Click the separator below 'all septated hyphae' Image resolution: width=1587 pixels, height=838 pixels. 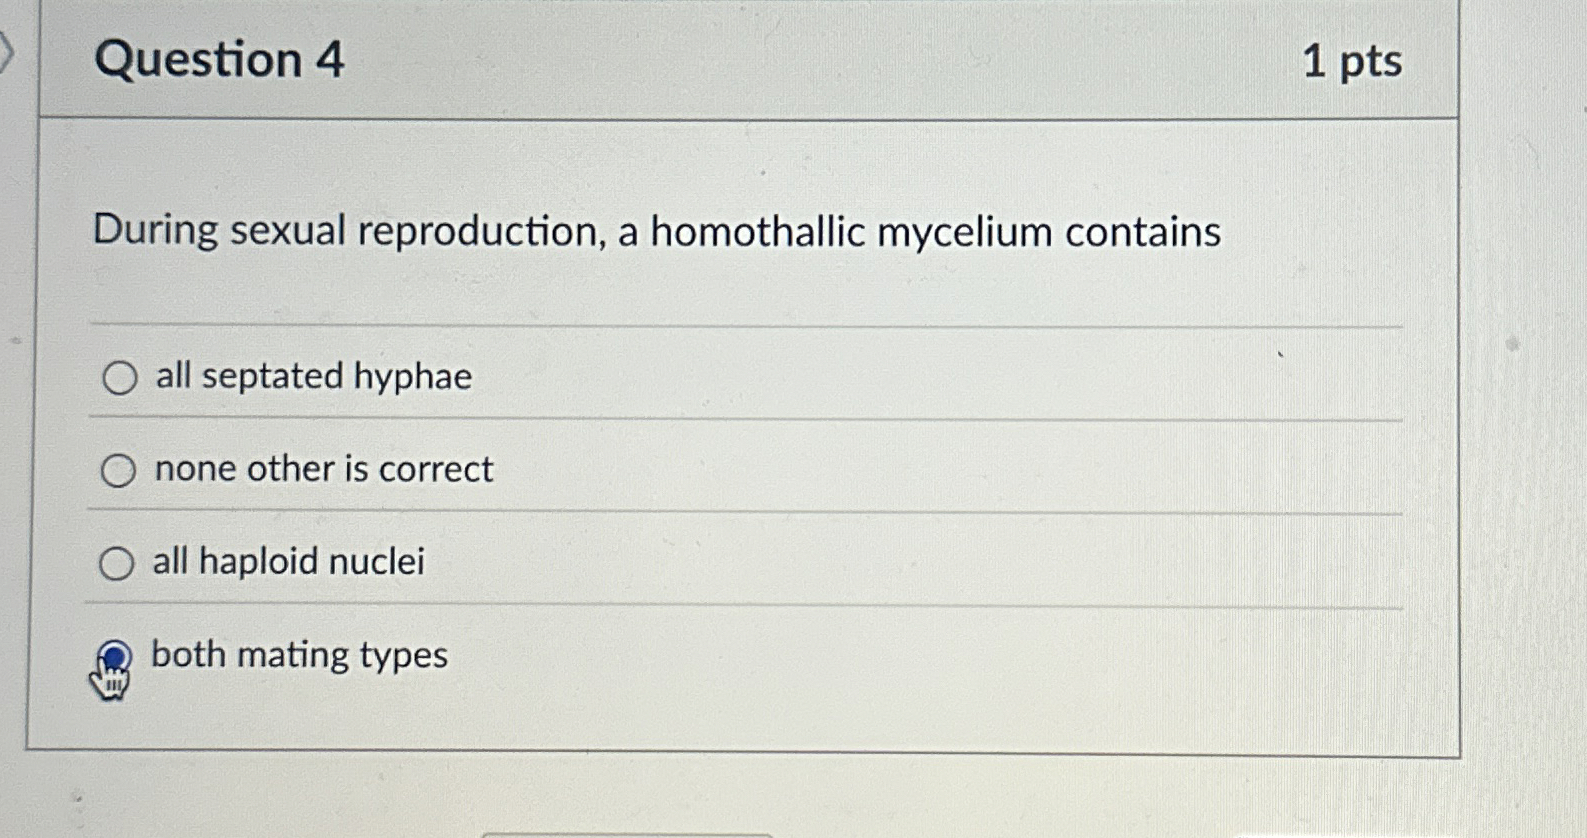[x=744, y=417]
